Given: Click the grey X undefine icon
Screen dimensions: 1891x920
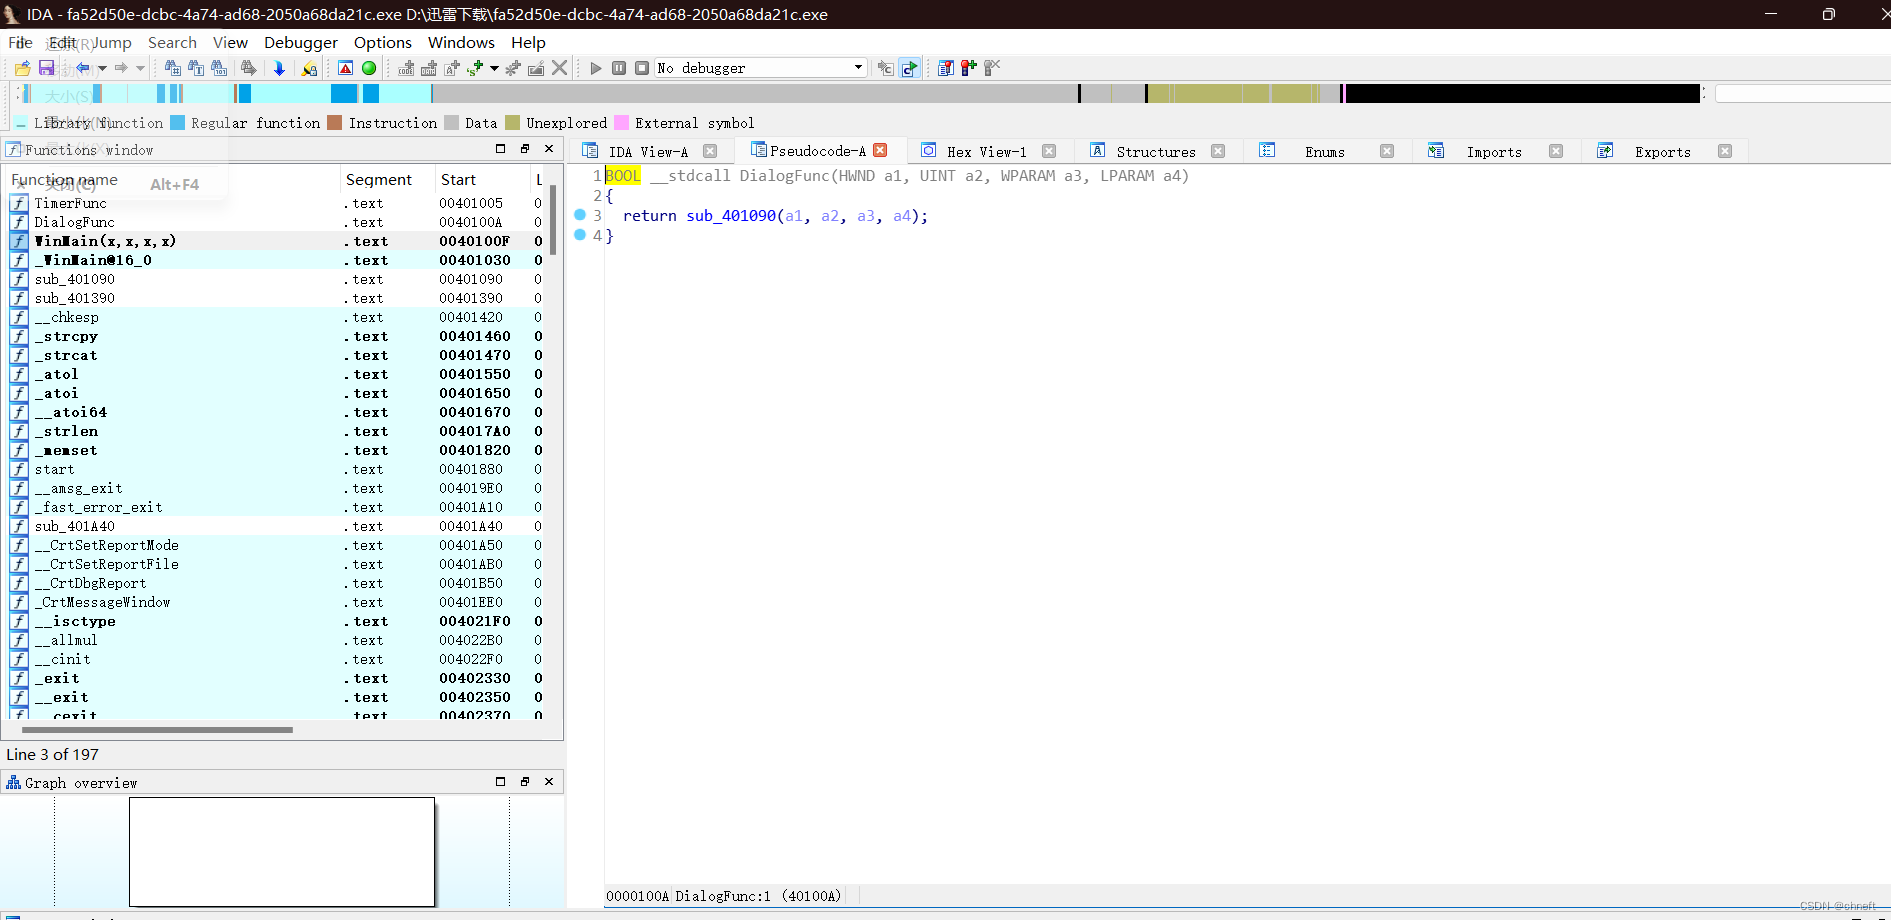Looking at the screenshot, I should [560, 68].
